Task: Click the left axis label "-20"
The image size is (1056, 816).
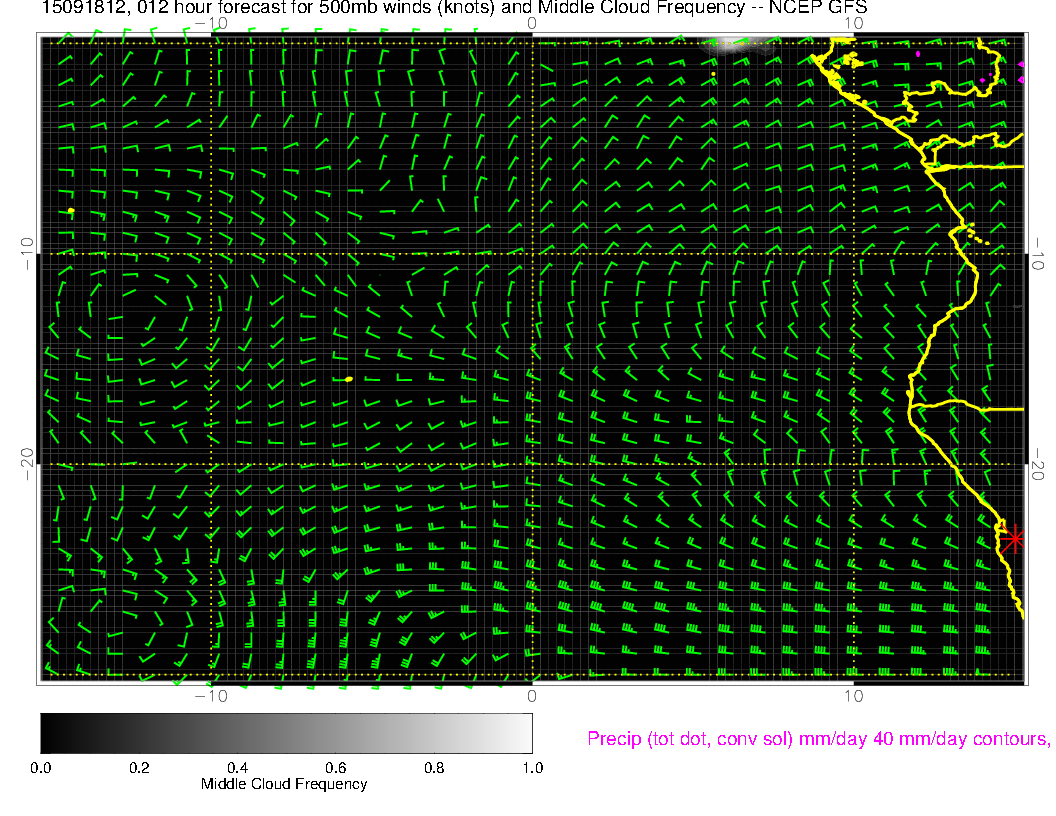Action: pos(26,464)
